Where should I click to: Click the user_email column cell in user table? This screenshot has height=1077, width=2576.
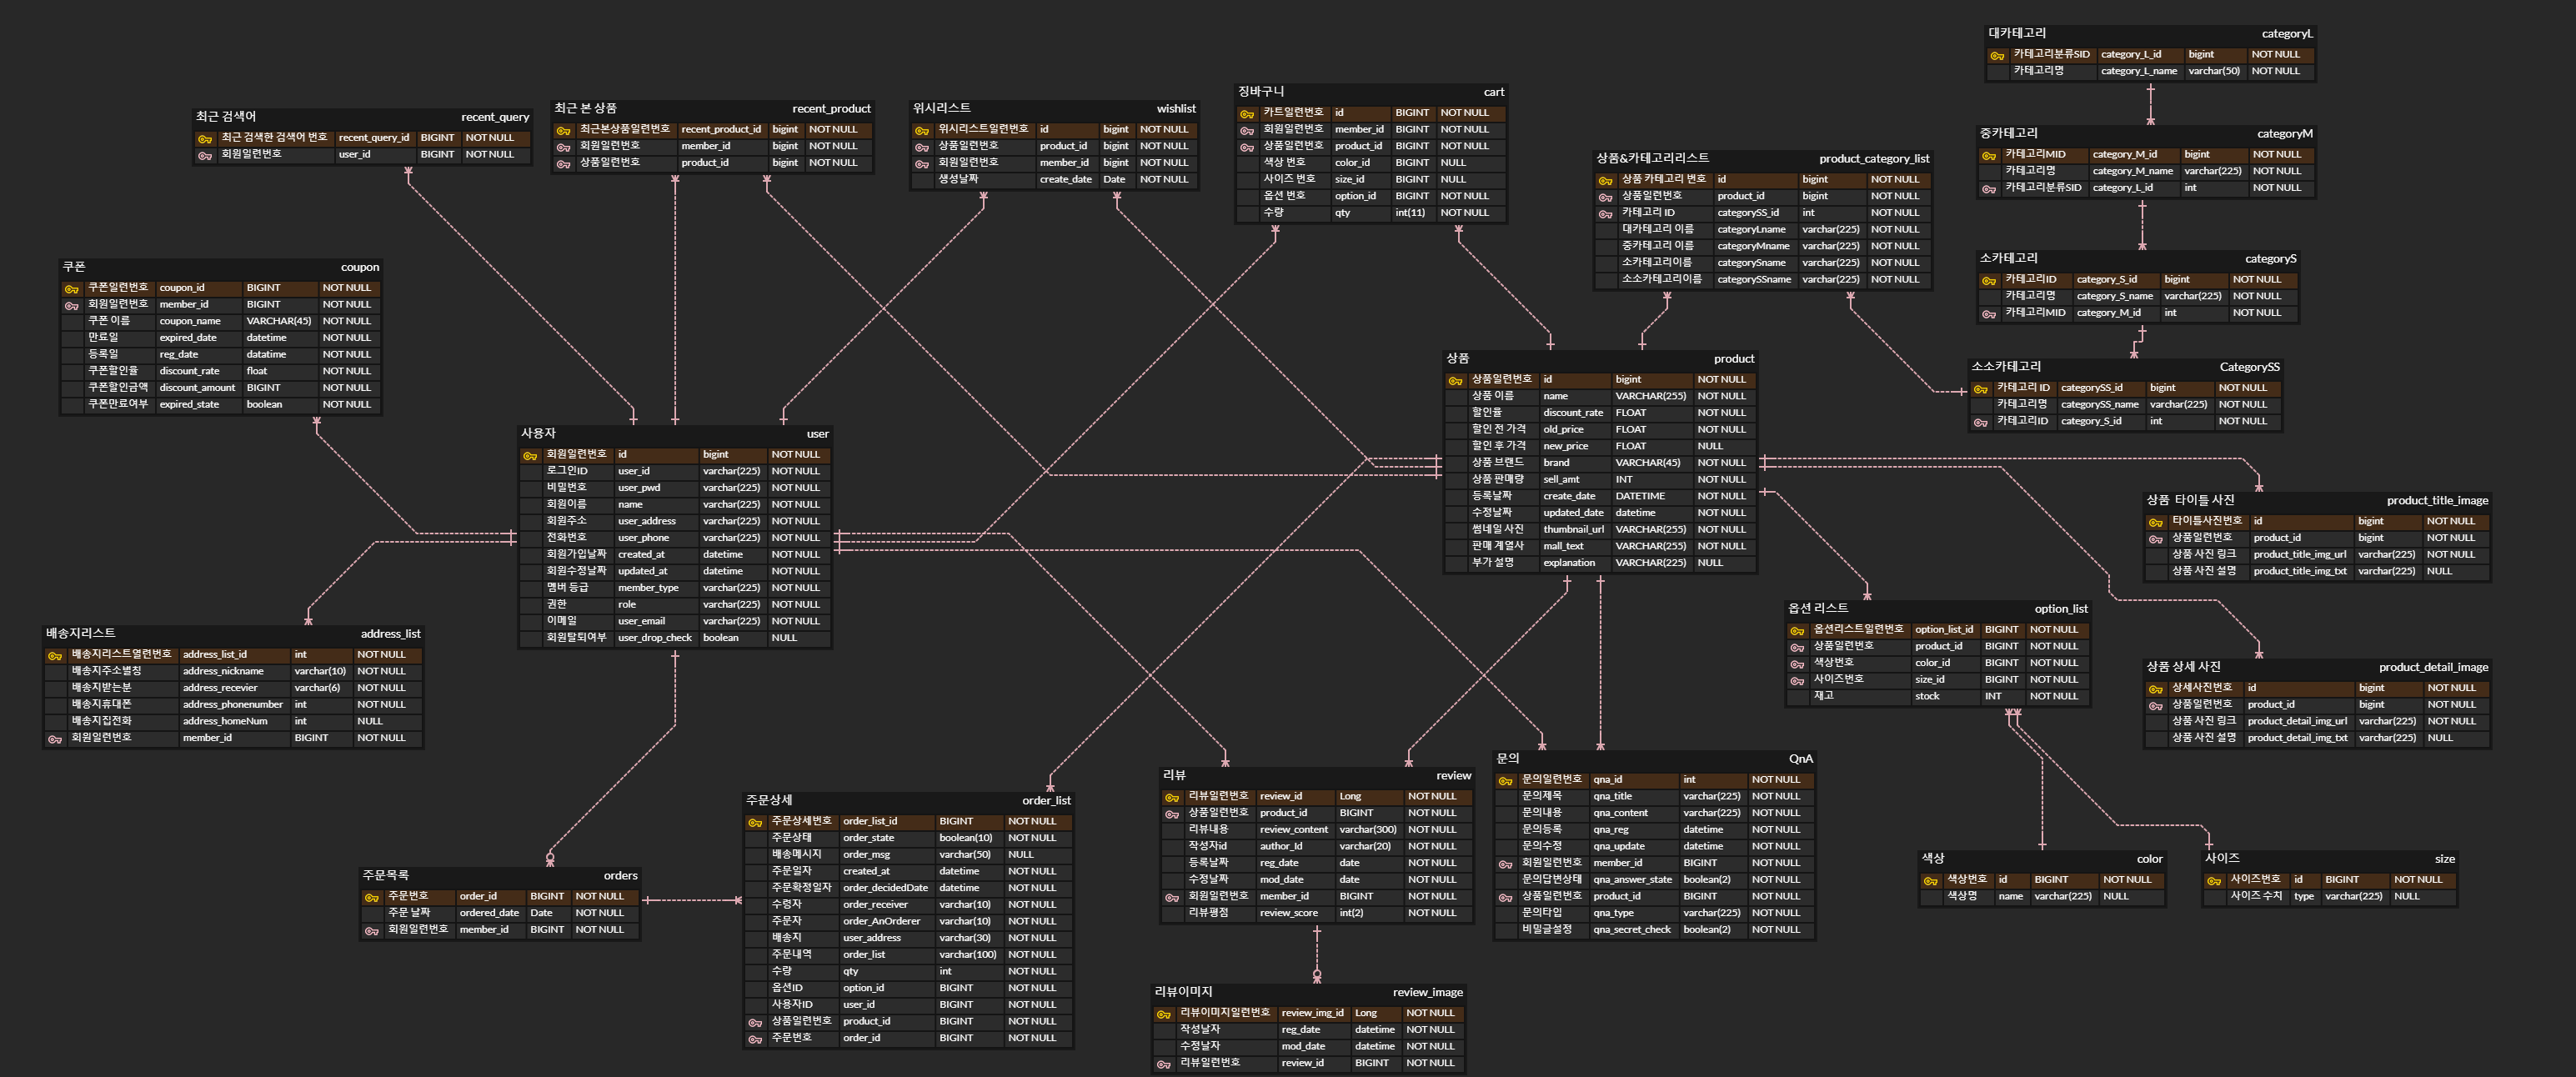pyautogui.click(x=641, y=621)
